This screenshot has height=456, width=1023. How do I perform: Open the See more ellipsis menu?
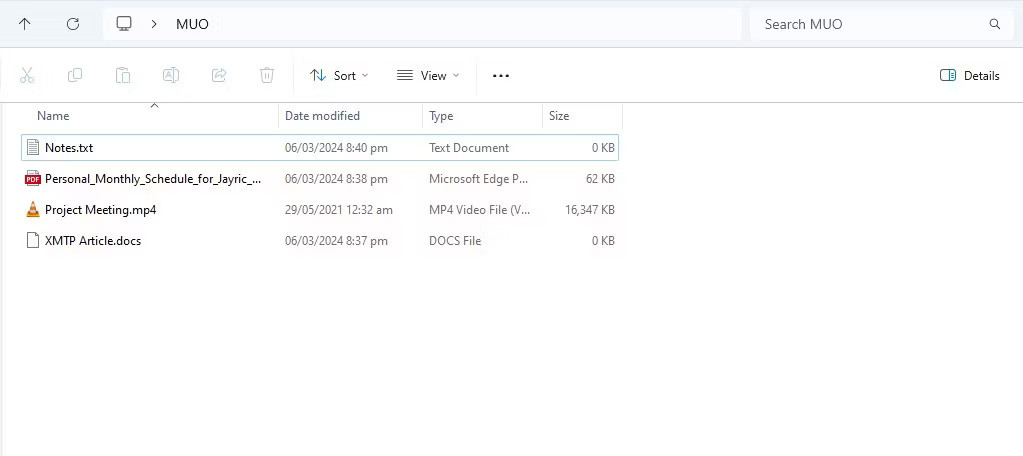tap(501, 75)
